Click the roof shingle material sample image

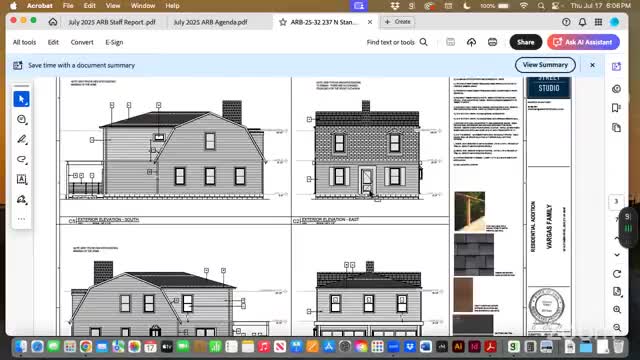474,254
